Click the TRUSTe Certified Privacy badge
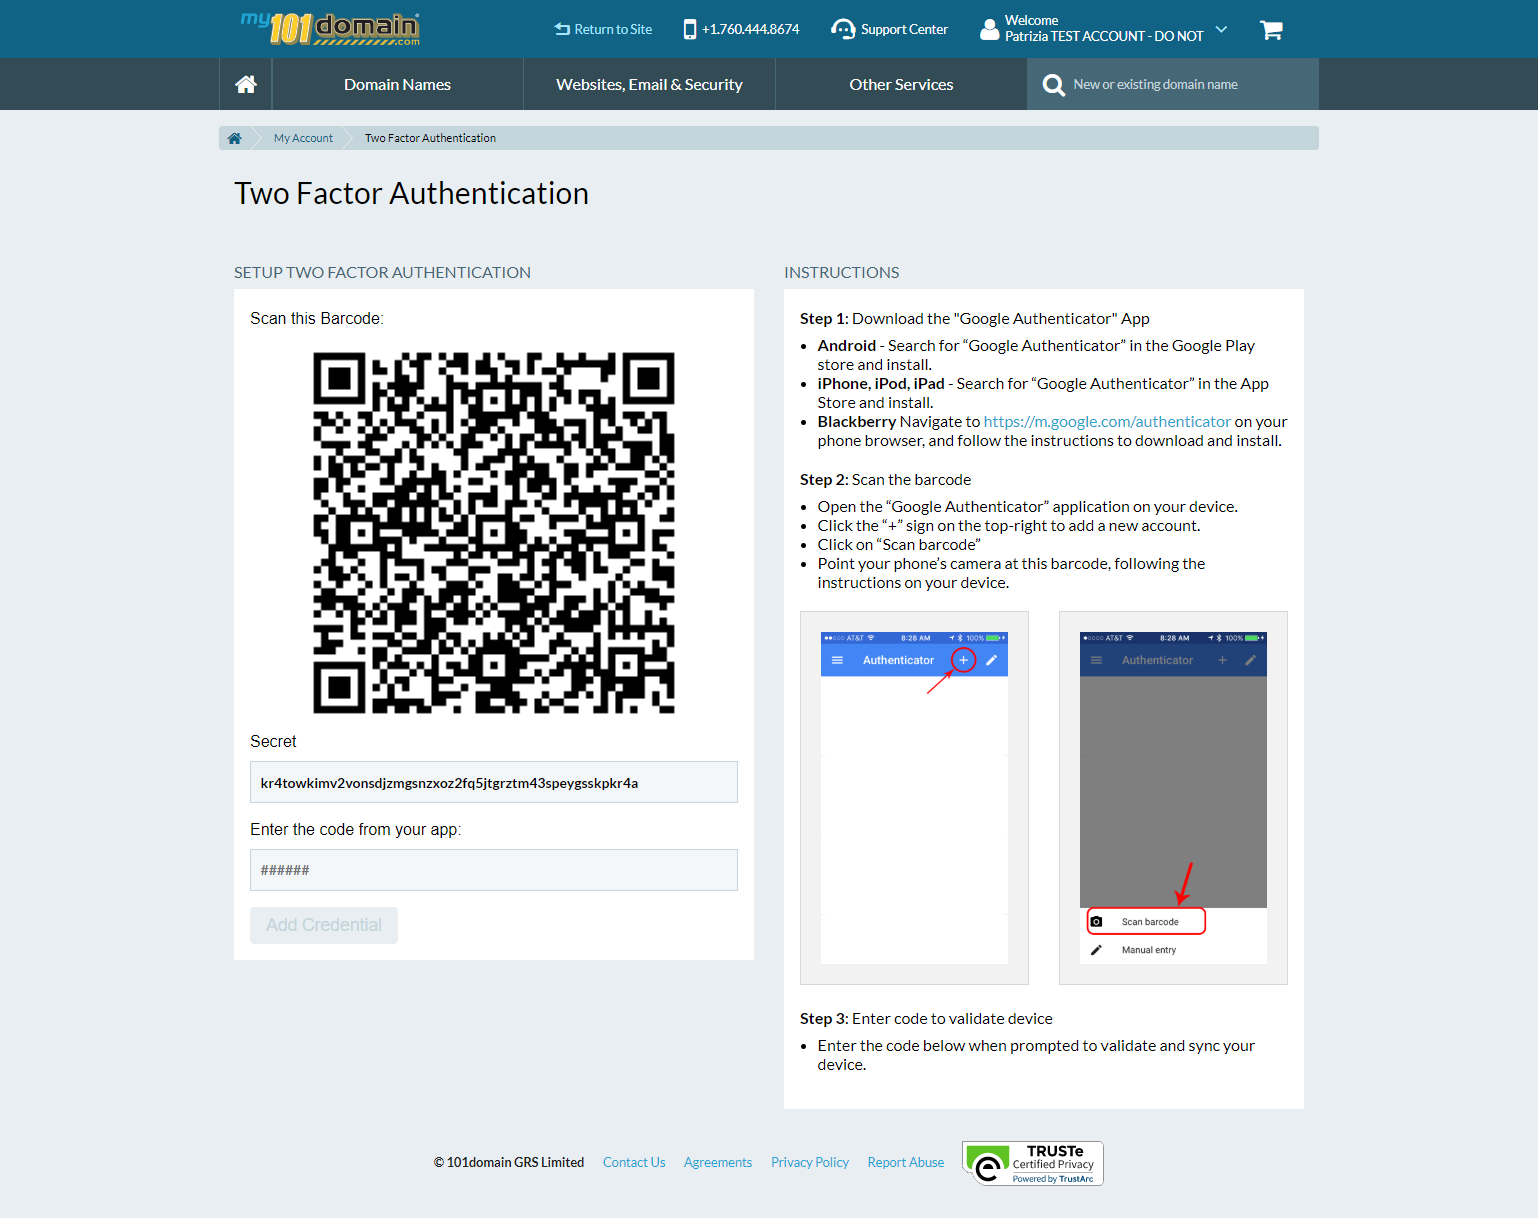The height and width of the screenshot is (1218, 1538). tap(1033, 1163)
